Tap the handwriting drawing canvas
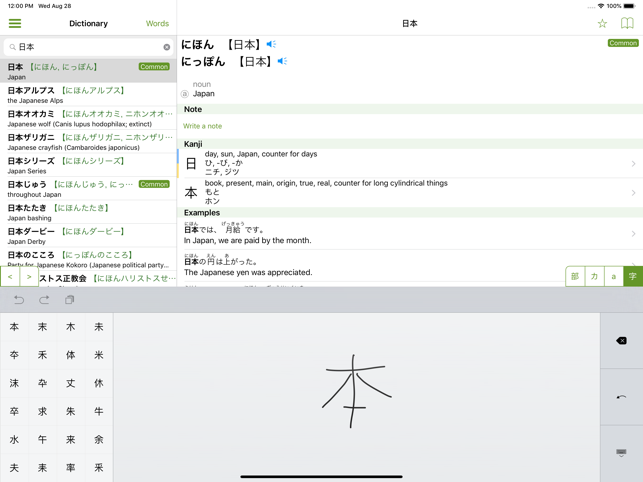This screenshot has height=482, width=643. coord(357,396)
